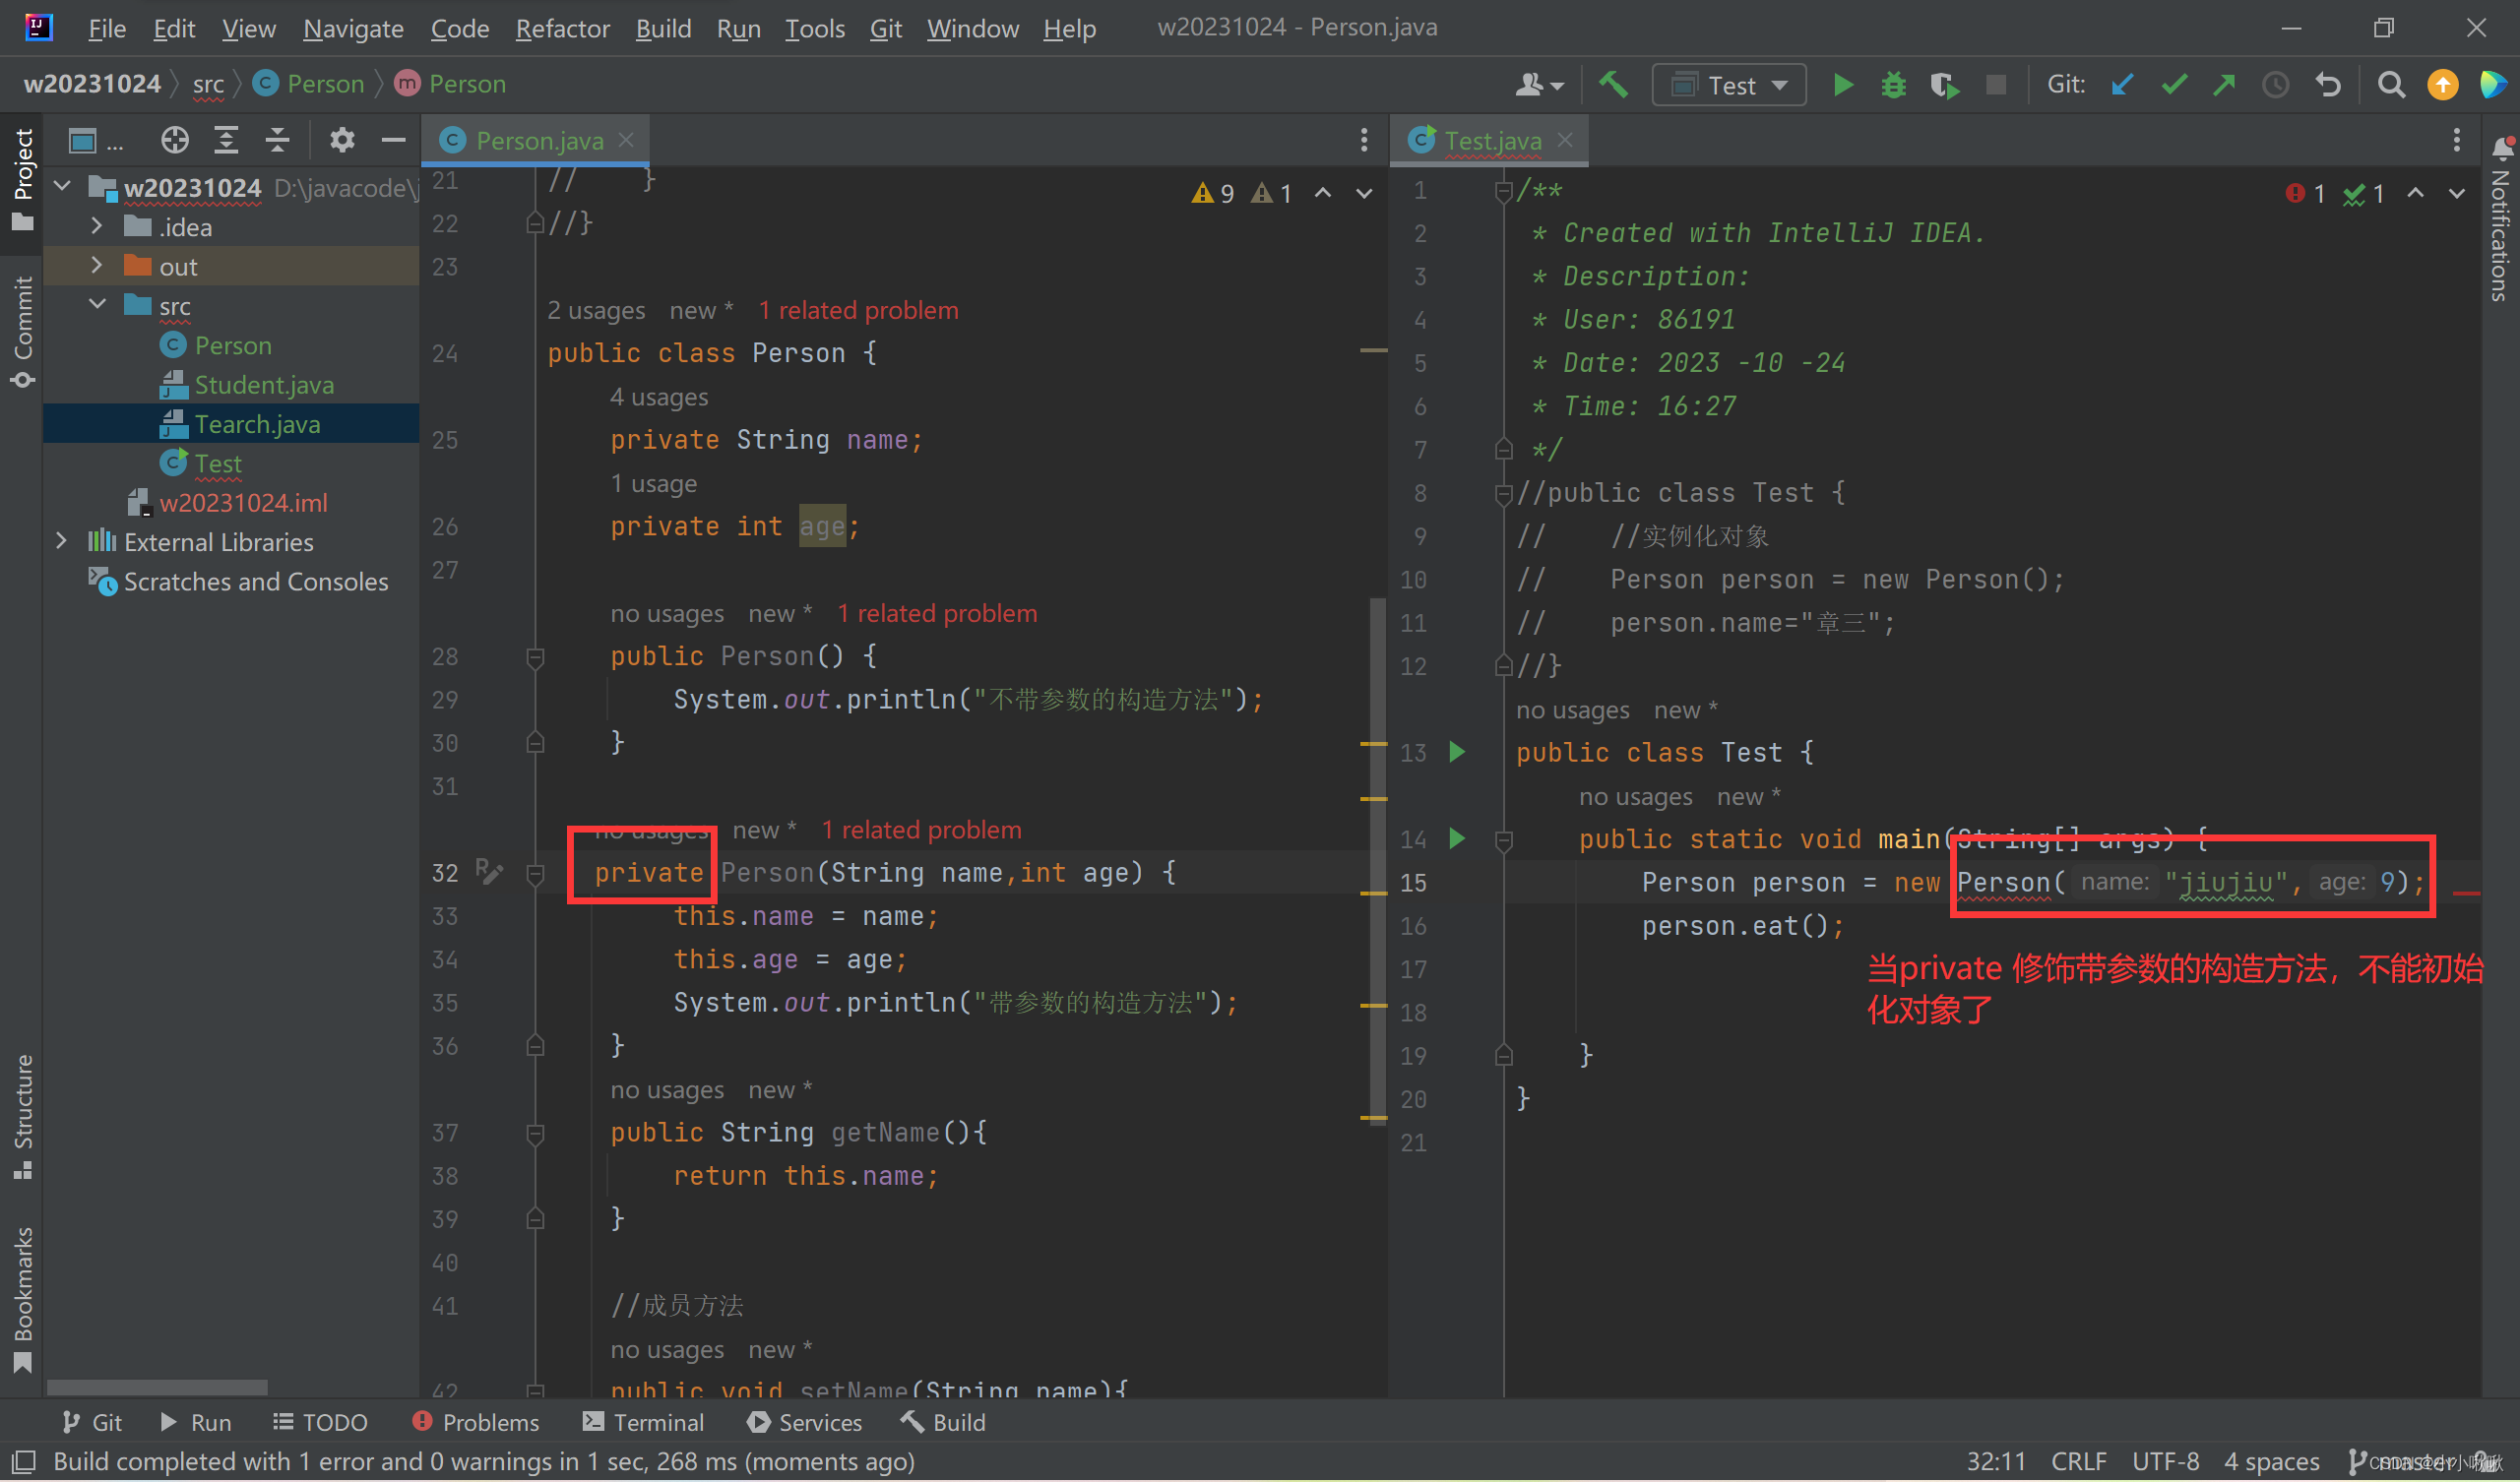
Task: Hide the Project panel with minus icon
Action: click(393, 140)
